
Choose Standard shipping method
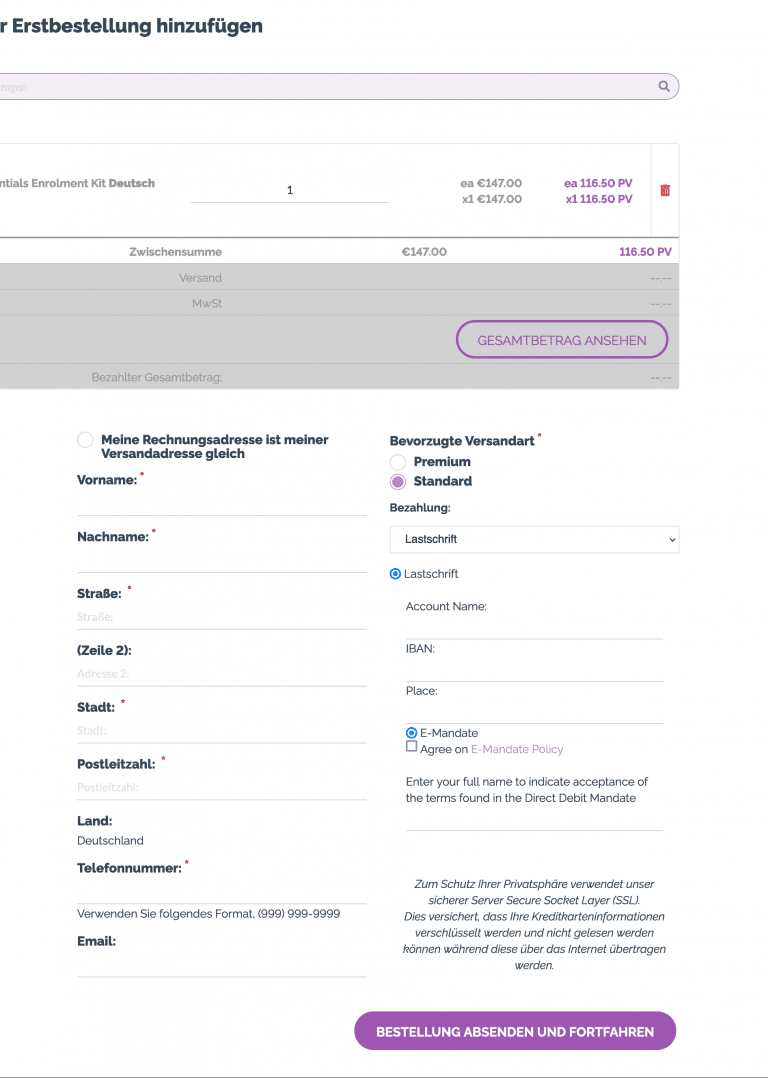click(x=398, y=482)
